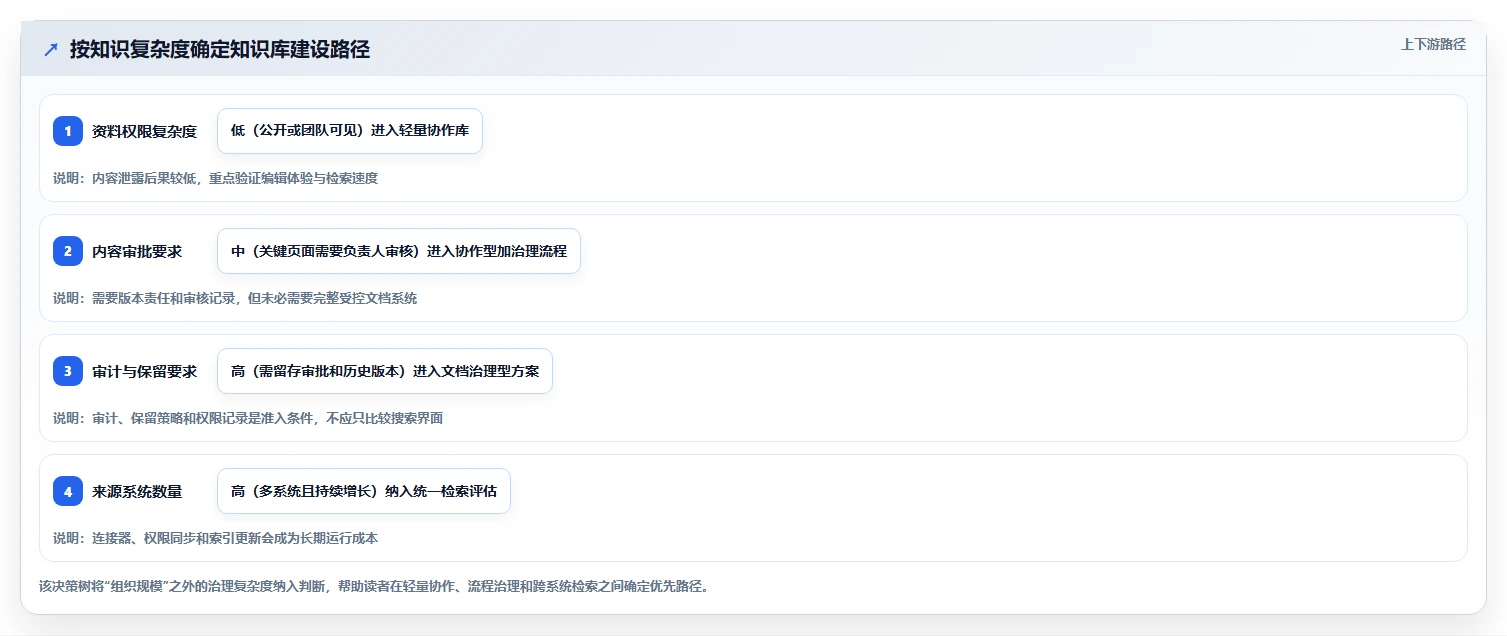The height and width of the screenshot is (636, 1507).
Task: Select the step 2 number badge
Action: click(68, 251)
